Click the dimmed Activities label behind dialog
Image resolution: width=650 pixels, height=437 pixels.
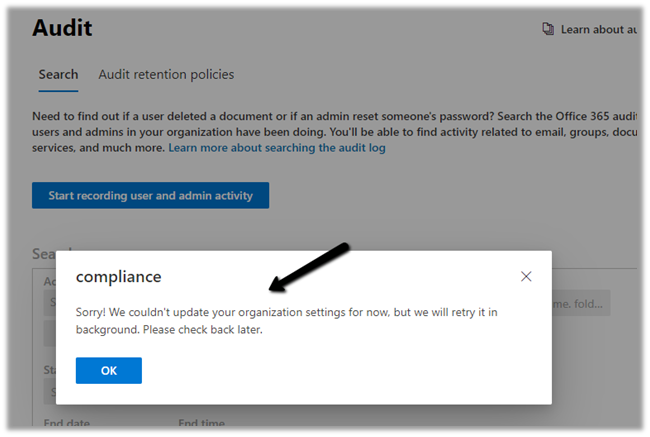50,281
